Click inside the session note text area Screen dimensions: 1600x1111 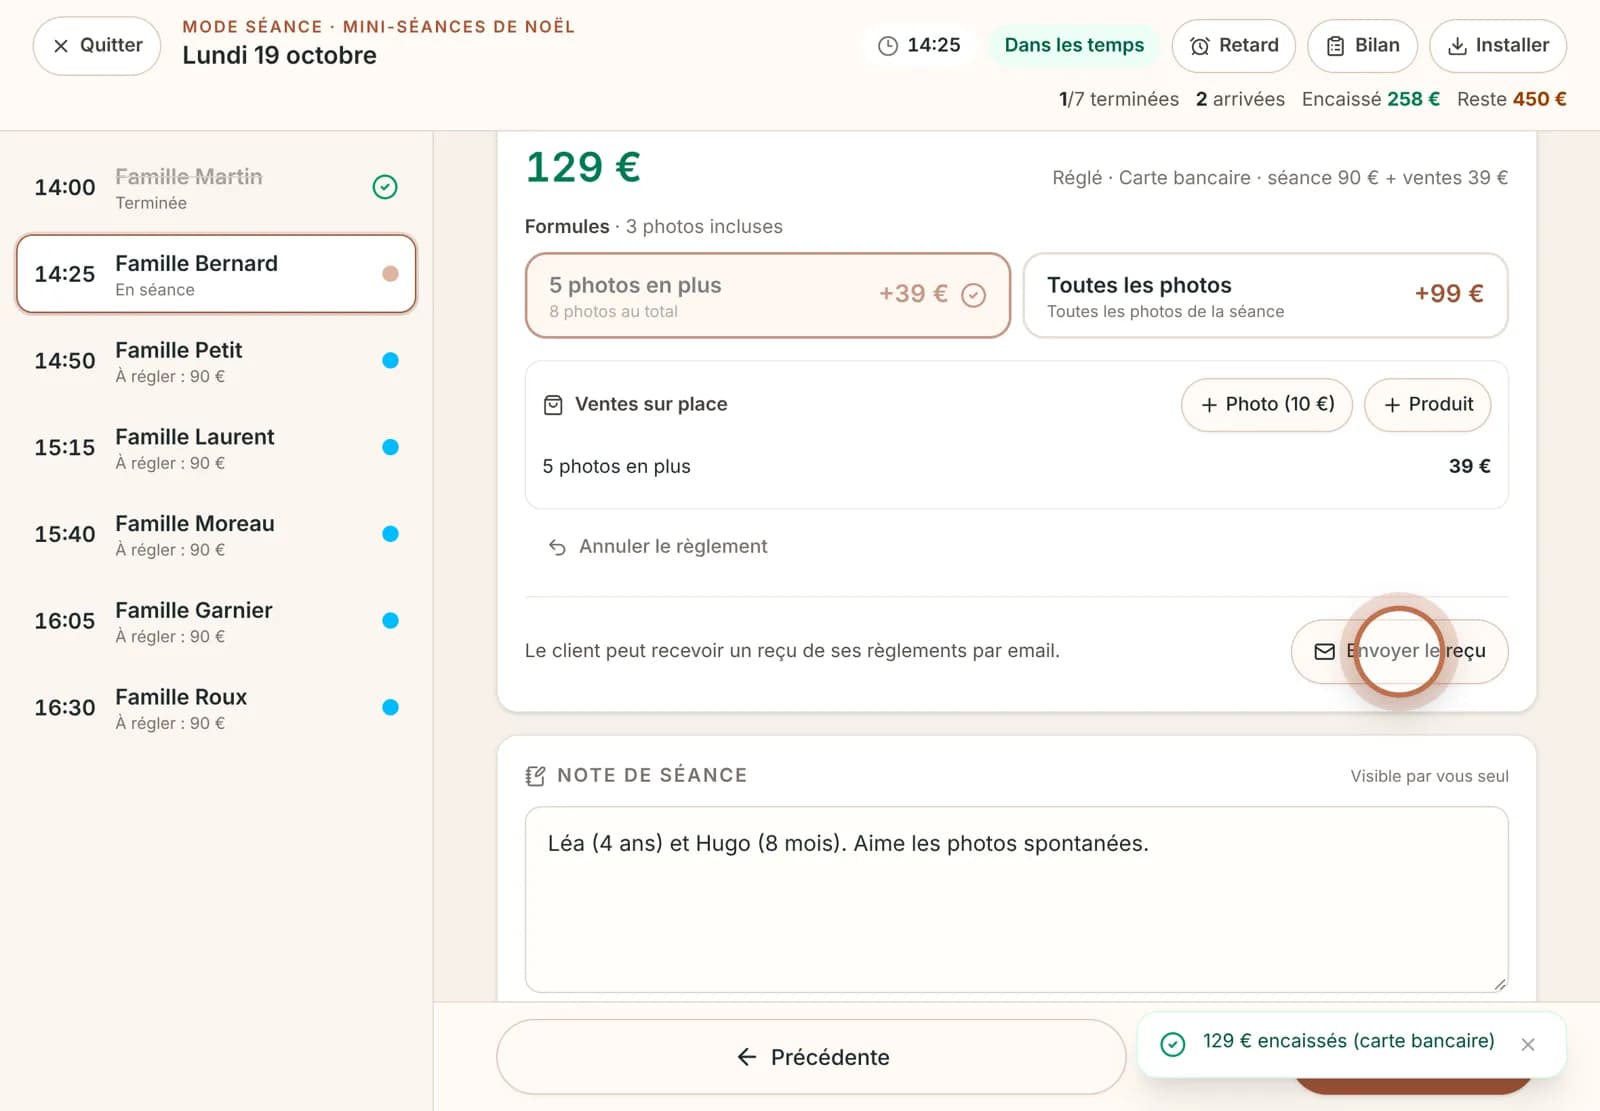1016,900
